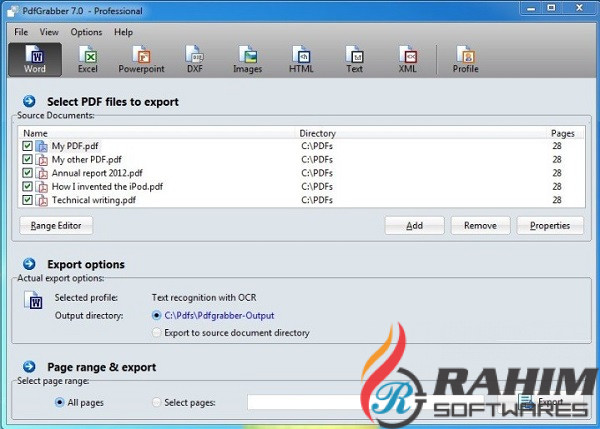Choose the Select pages radio option
This screenshot has width=600, height=429.
coord(156,402)
